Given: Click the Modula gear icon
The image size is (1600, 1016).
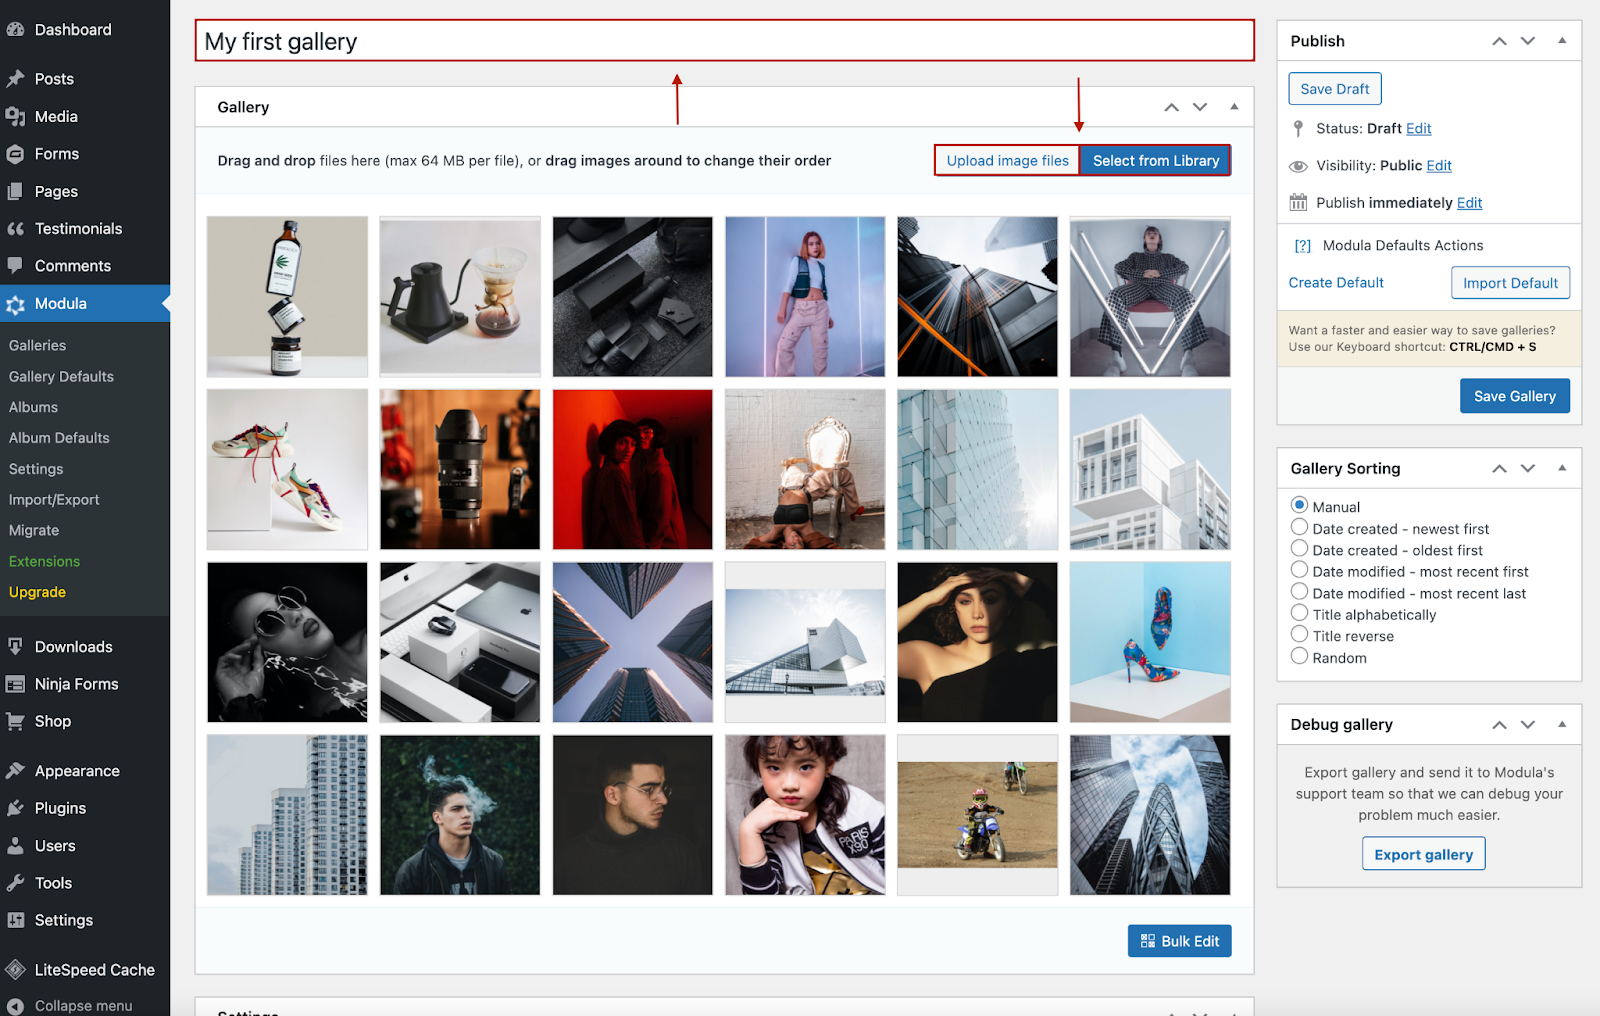Looking at the screenshot, I should [15, 304].
